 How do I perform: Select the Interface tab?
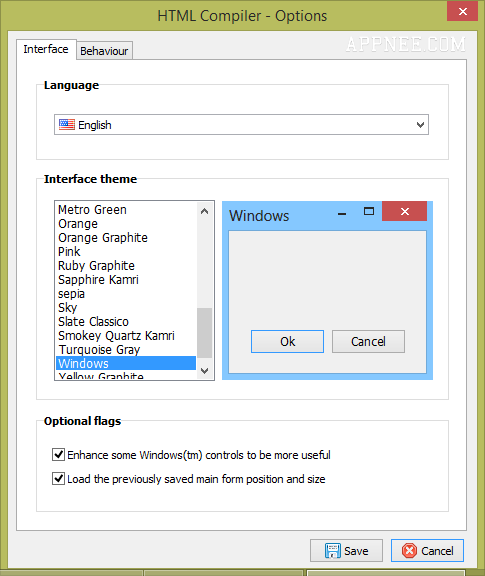(x=46, y=49)
